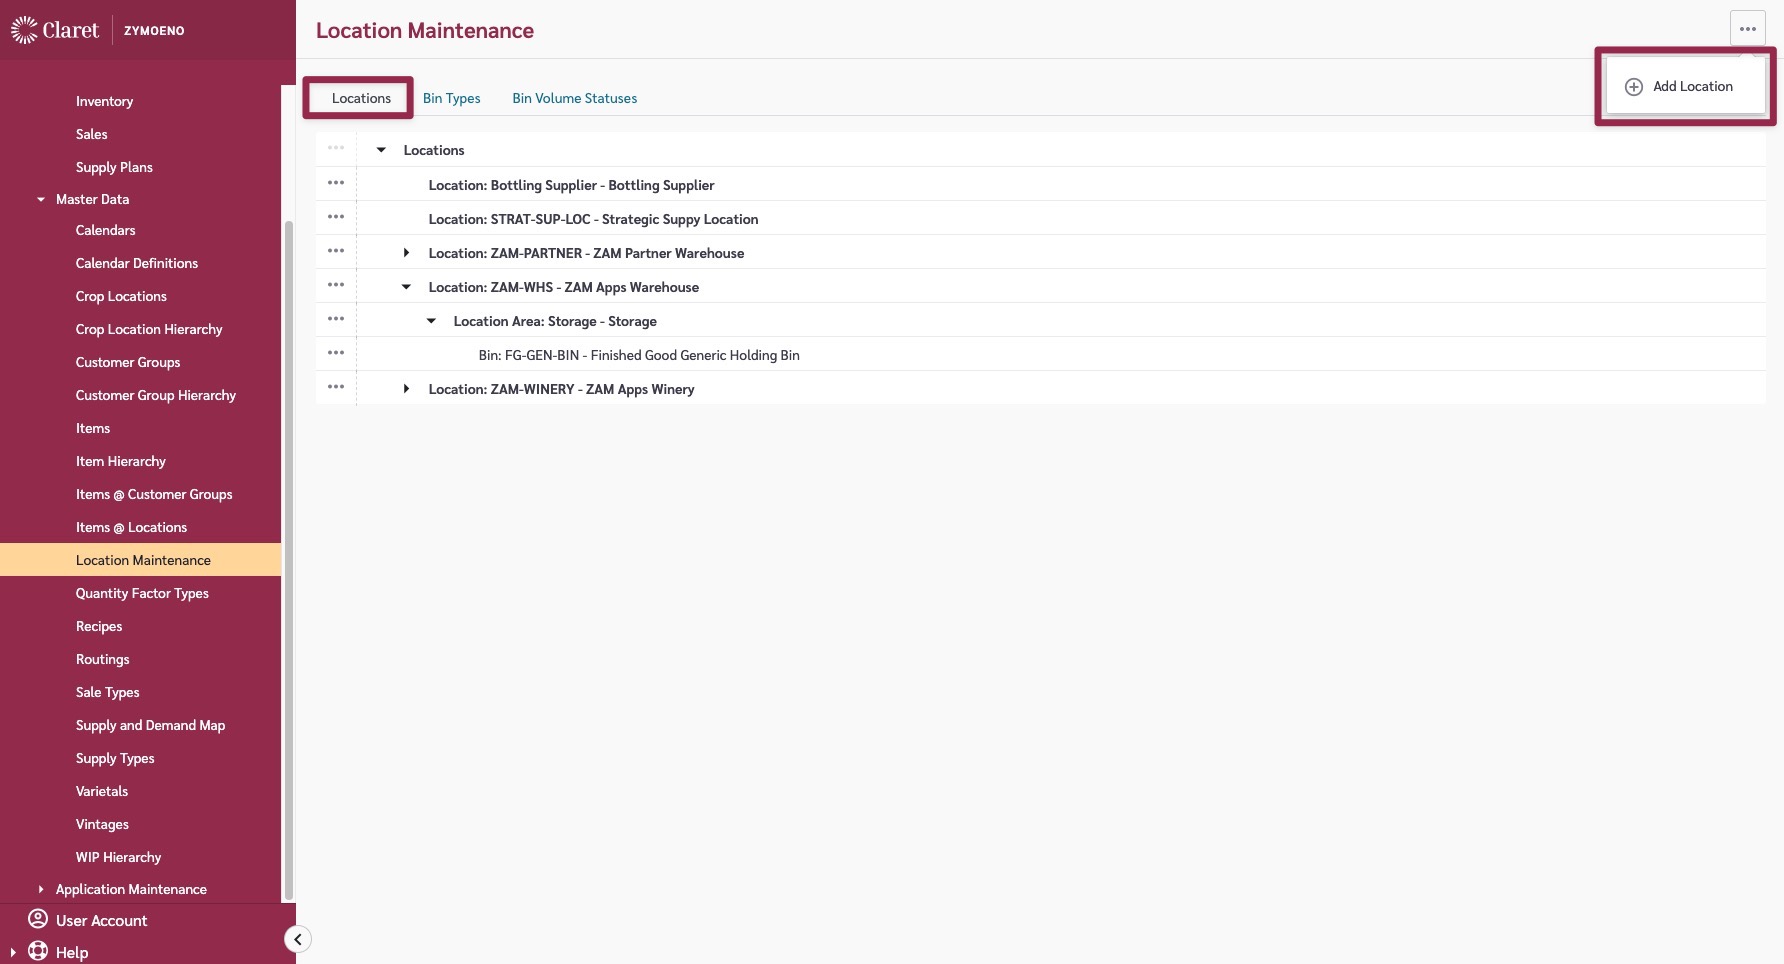
Task: Open row menu for FG-GEN-BIN bin
Action: click(336, 354)
